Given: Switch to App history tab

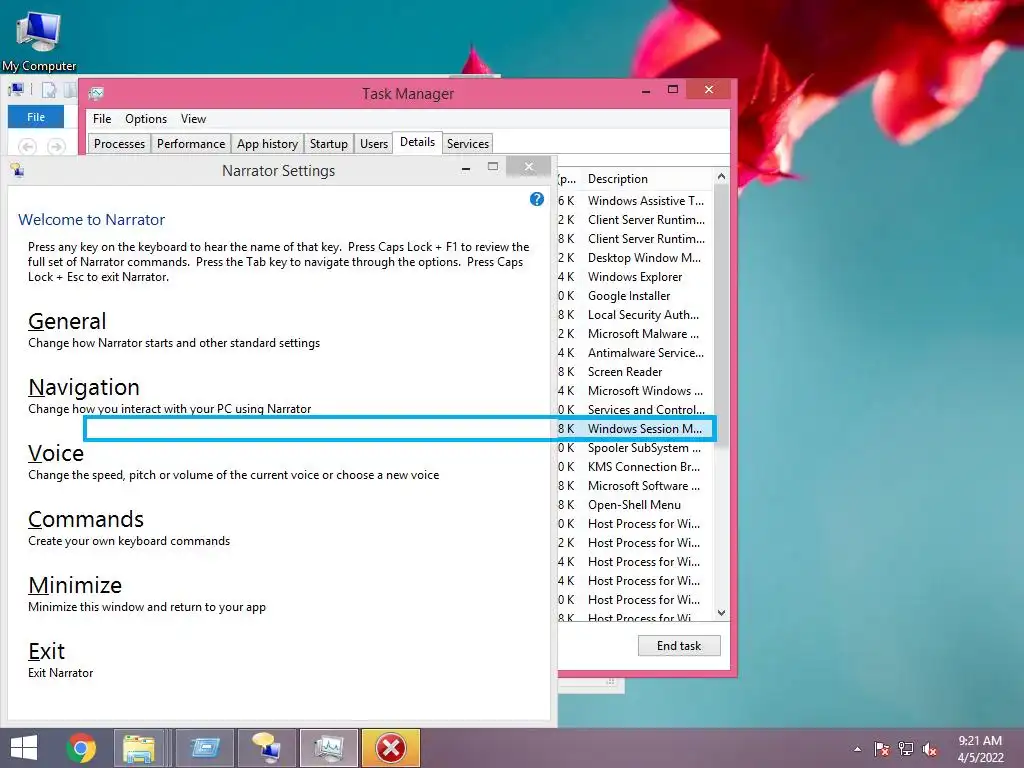Looking at the screenshot, I should pos(267,144).
